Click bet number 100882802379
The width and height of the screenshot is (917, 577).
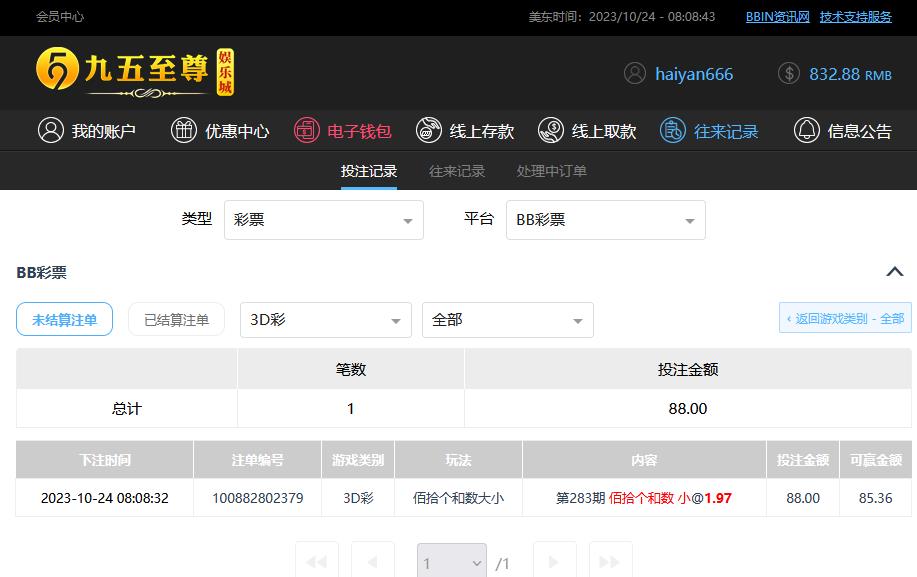(x=257, y=498)
